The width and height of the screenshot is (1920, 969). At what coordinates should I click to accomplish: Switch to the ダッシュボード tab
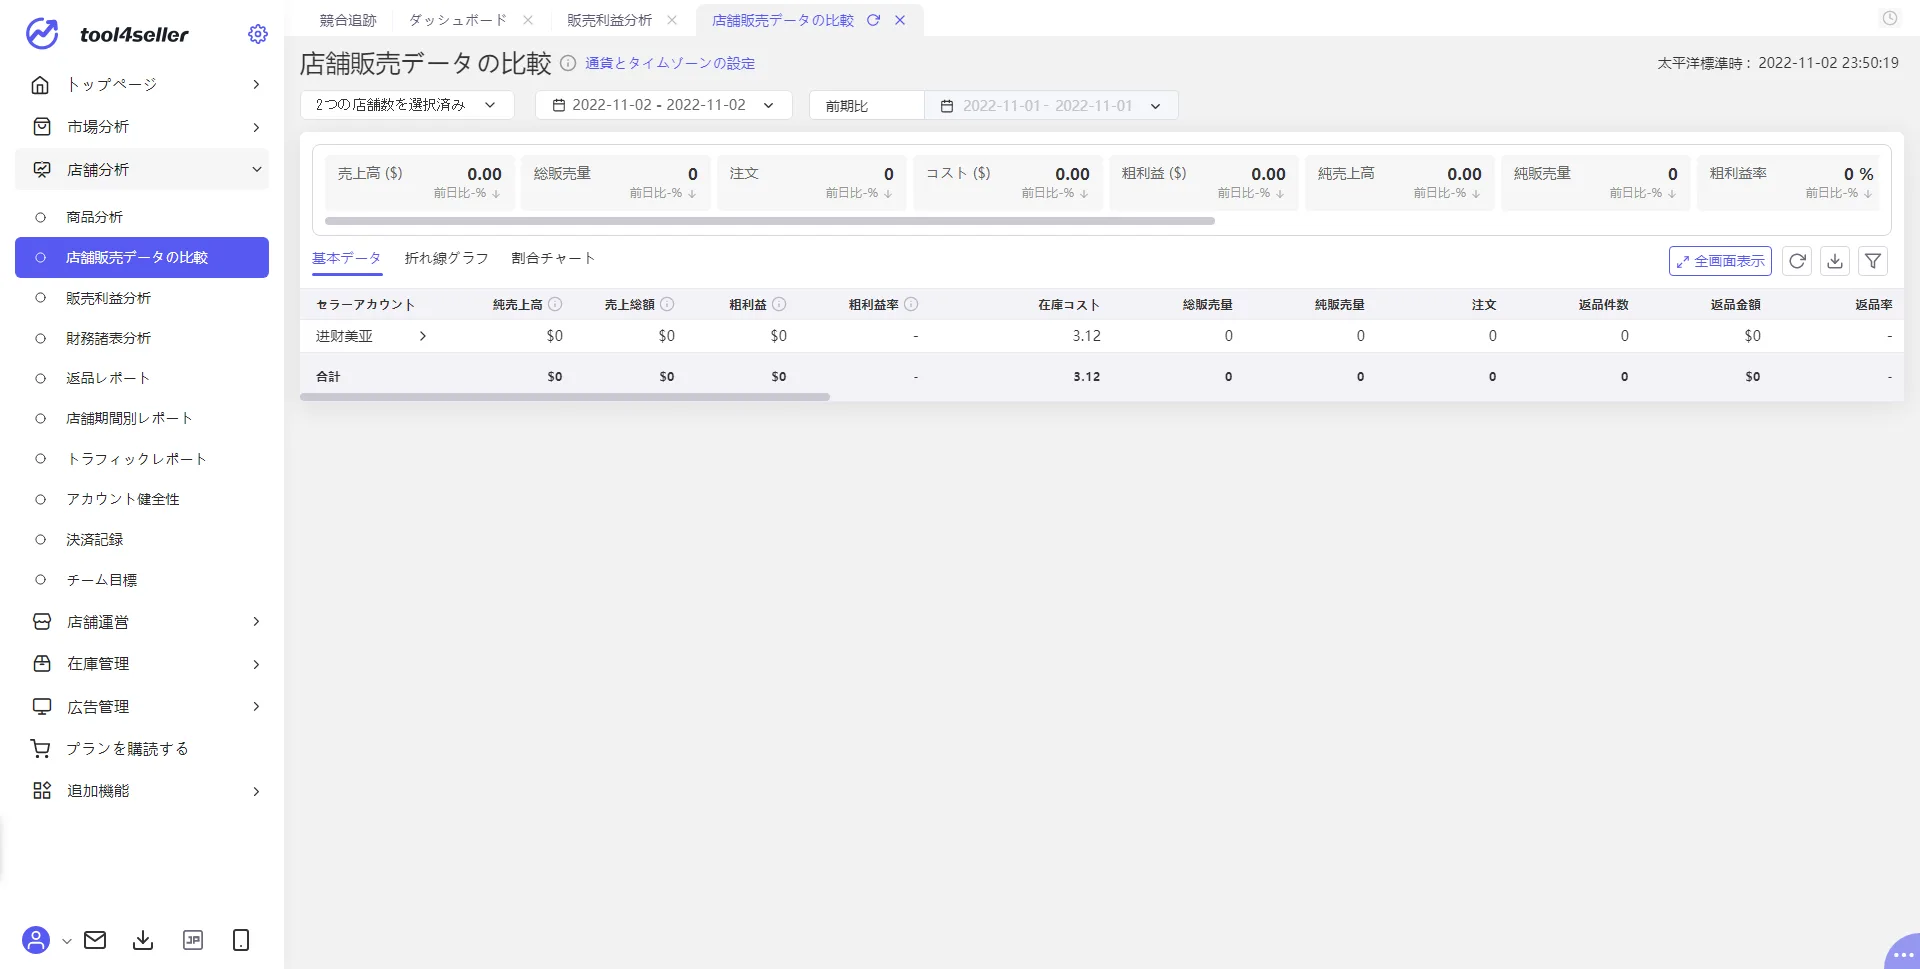tap(458, 20)
